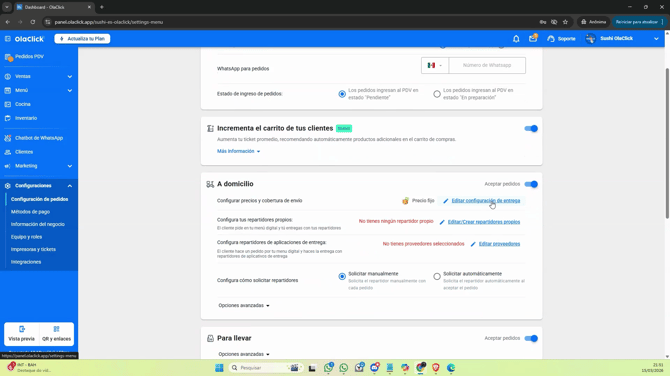
Task: Click the Cocina sidebar icon
Action: click(8, 104)
